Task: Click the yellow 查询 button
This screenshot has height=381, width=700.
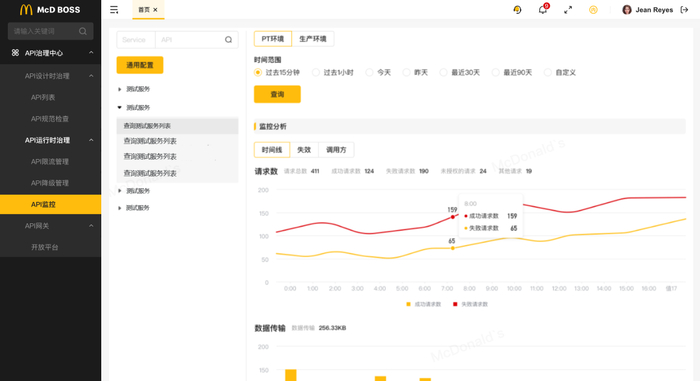Action: pos(277,94)
